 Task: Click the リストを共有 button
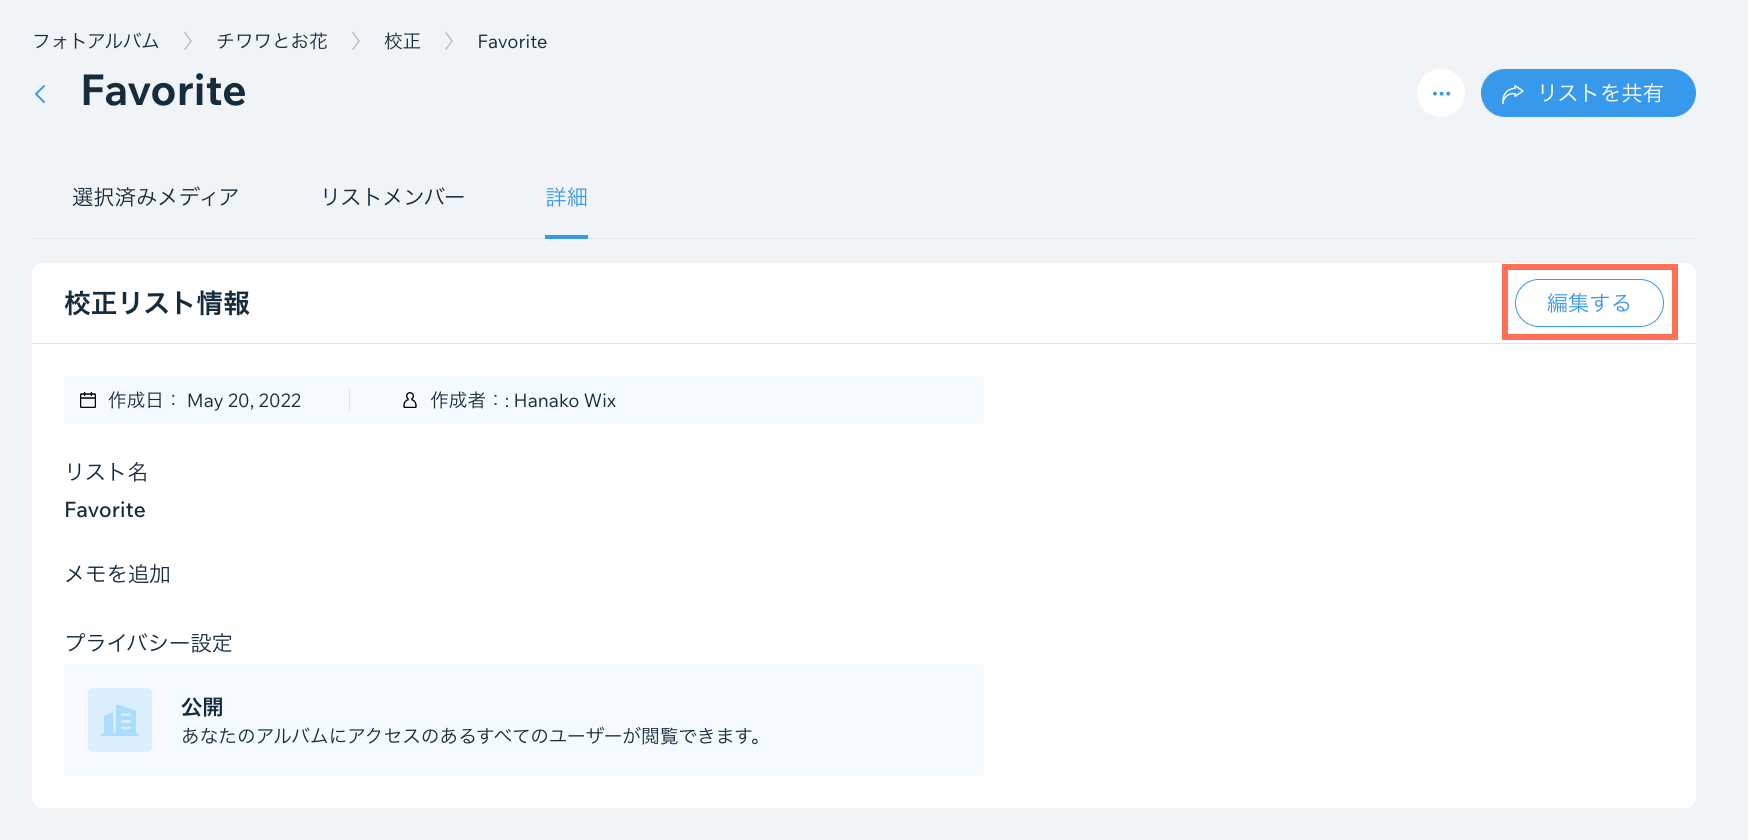tap(1587, 93)
